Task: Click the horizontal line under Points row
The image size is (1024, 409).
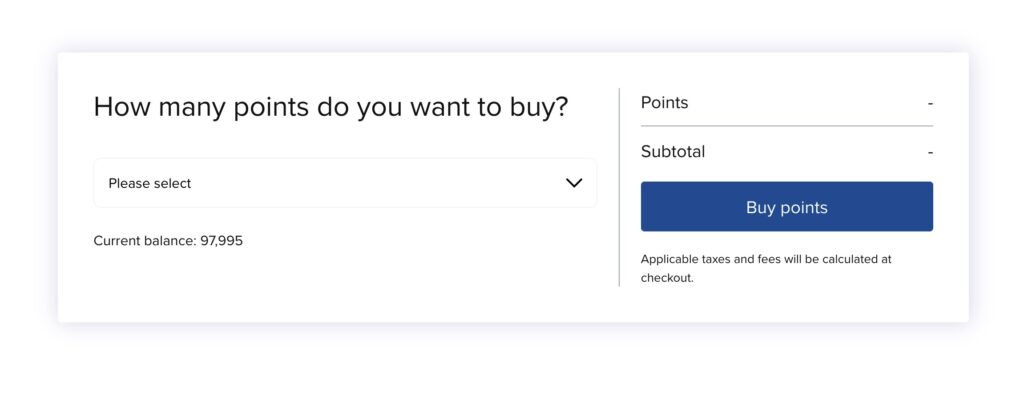Action: point(786,126)
